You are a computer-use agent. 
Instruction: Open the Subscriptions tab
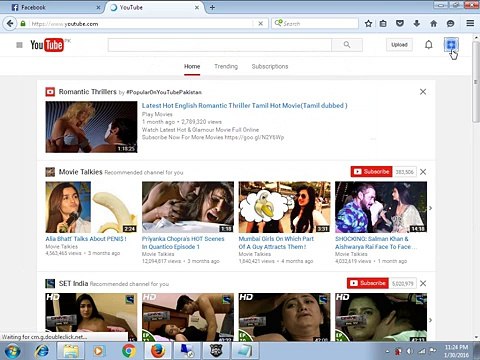coord(270,66)
